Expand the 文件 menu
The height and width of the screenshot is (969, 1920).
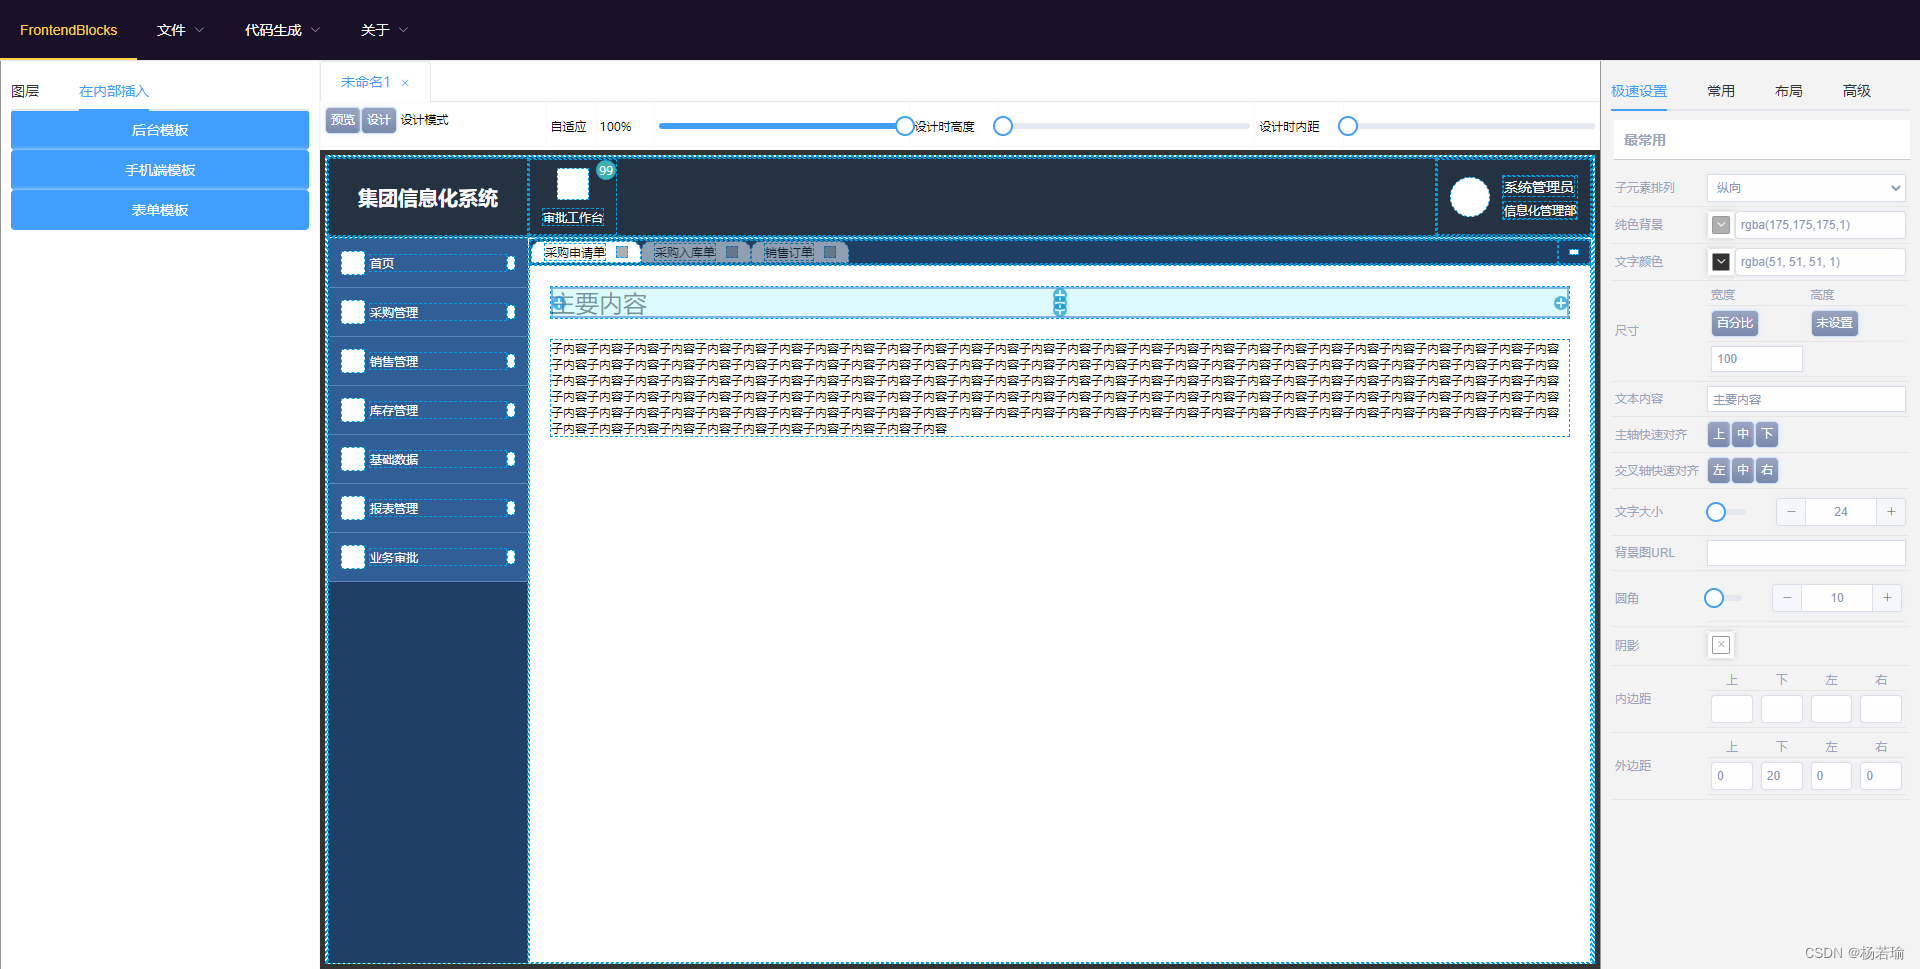pos(180,30)
